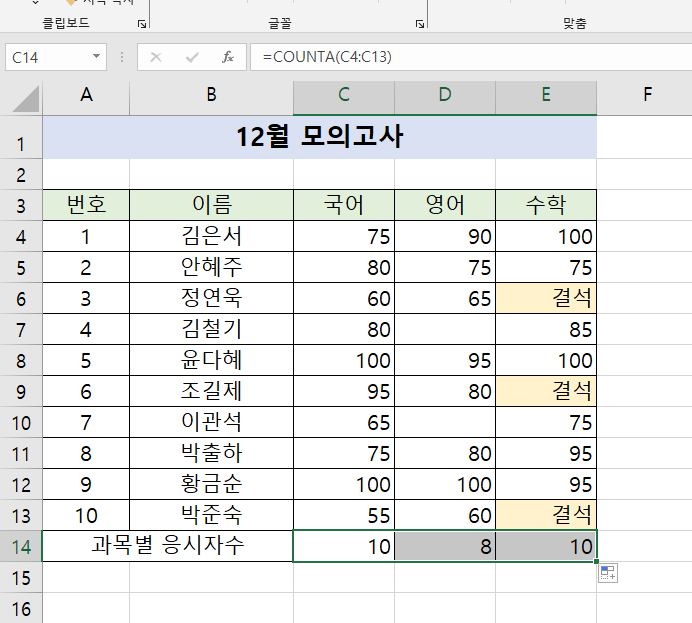Viewport: 692px width, 623px height.
Task: Select the '수학' header cell
Action: (x=546, y=205)
